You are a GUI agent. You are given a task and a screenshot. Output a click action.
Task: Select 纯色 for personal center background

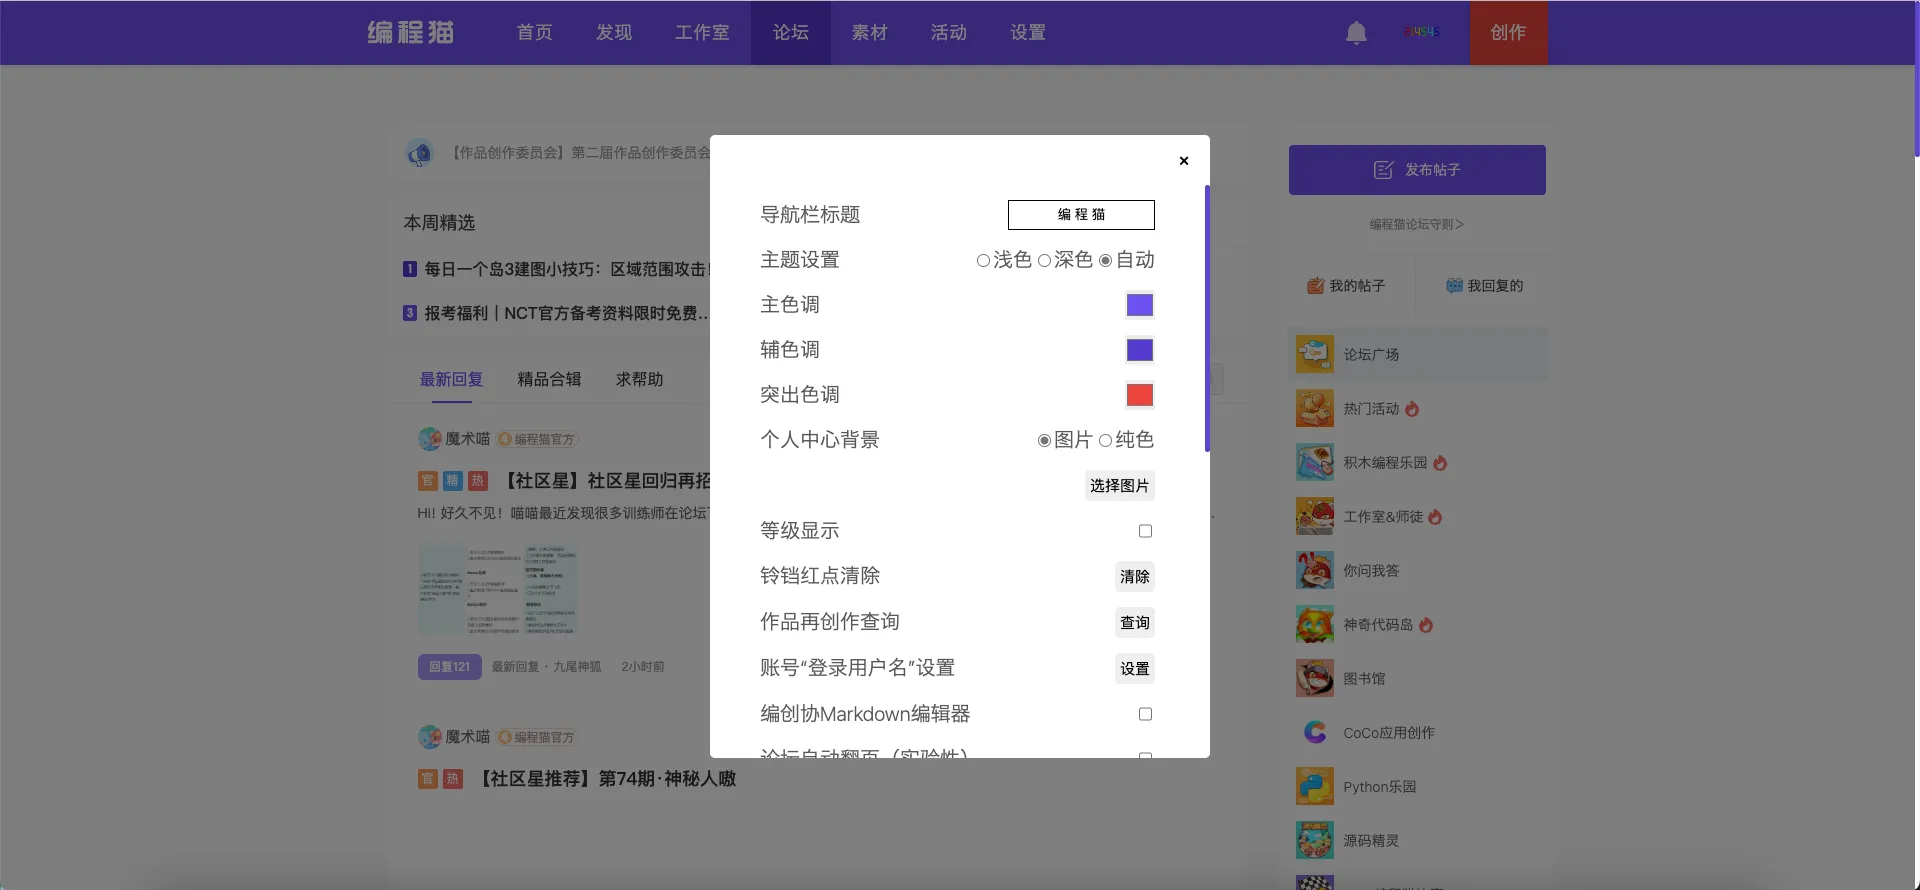[1105, 441]
